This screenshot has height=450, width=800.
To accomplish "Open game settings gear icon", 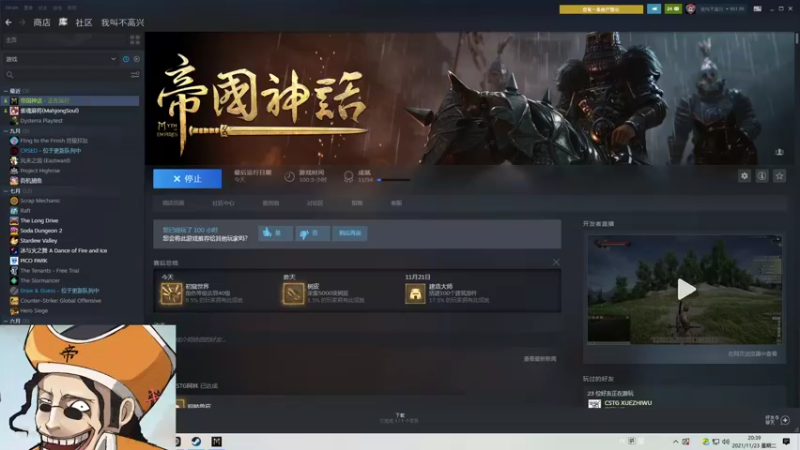I will (x=744, y=176).
